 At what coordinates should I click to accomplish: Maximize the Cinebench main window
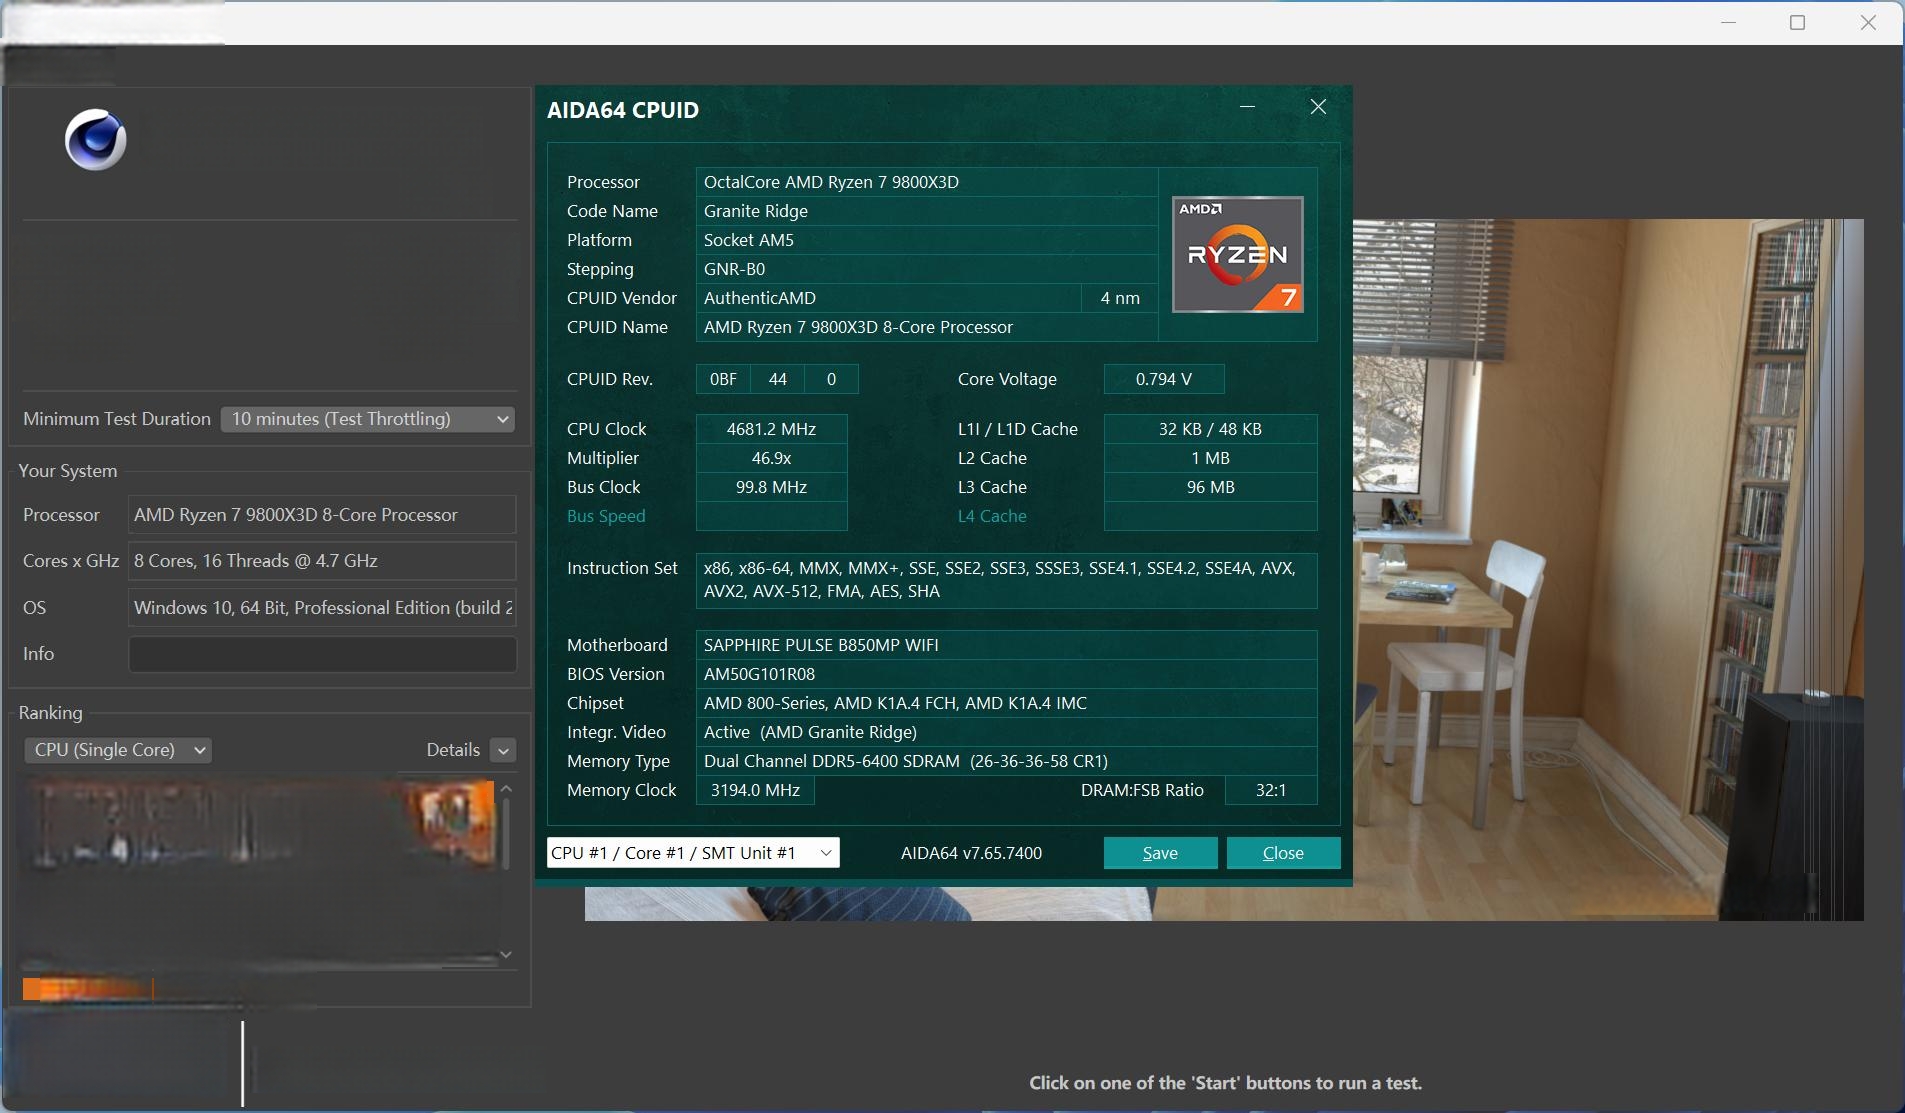(1797, 22)
